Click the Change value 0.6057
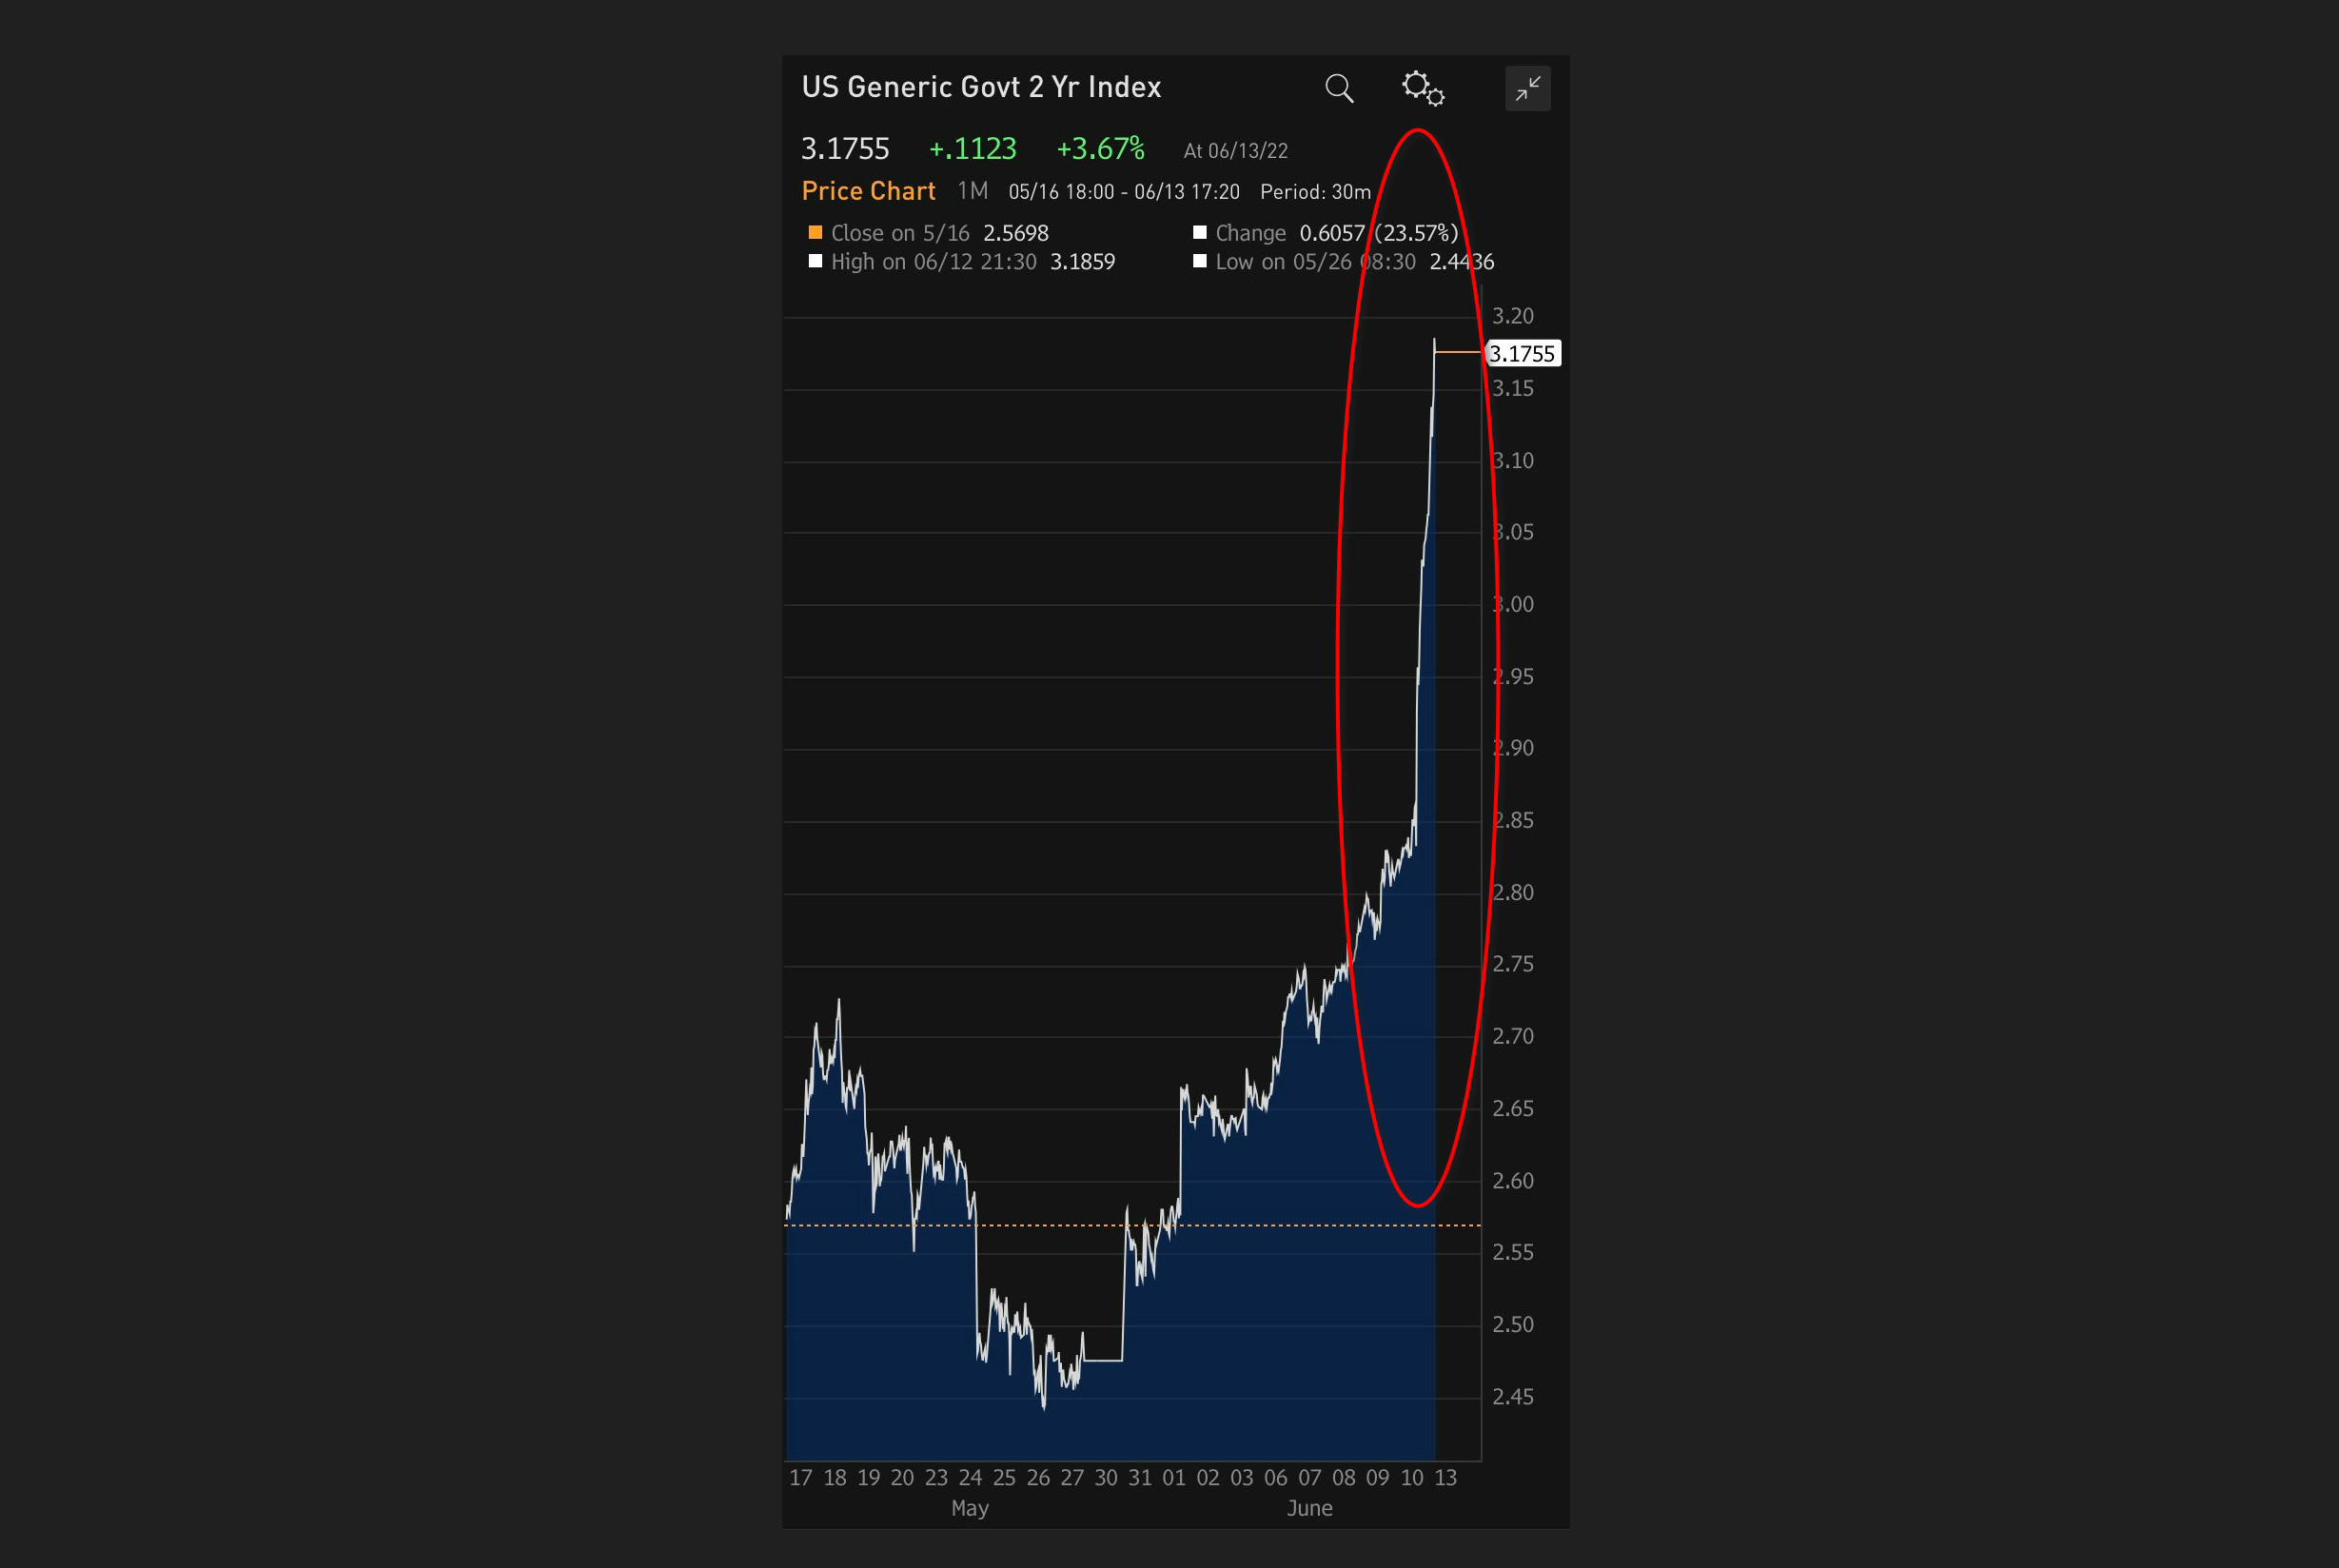 [1332, 233]
